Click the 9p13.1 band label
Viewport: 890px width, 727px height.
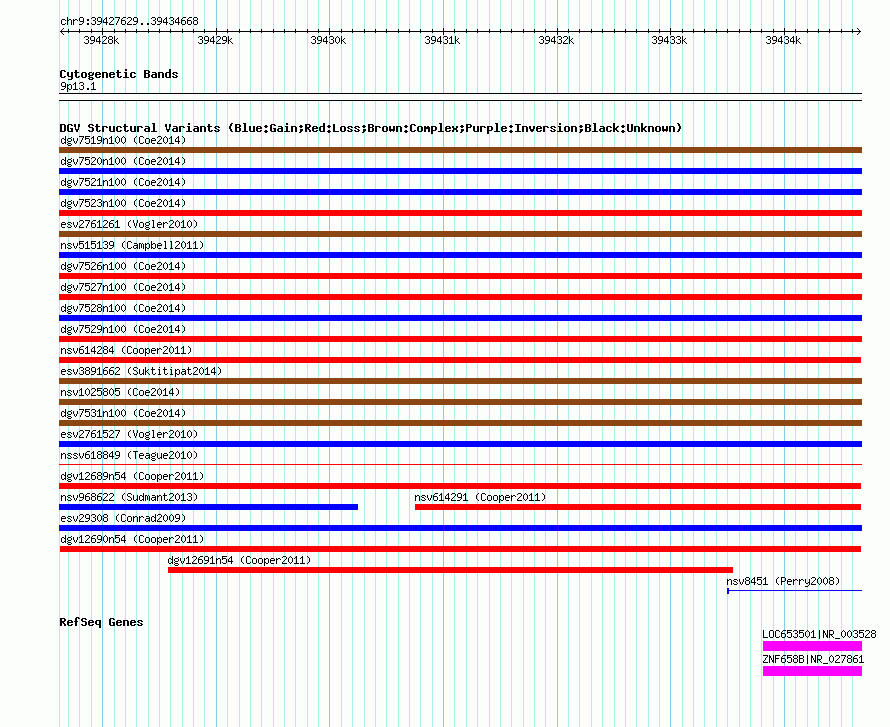78,86
